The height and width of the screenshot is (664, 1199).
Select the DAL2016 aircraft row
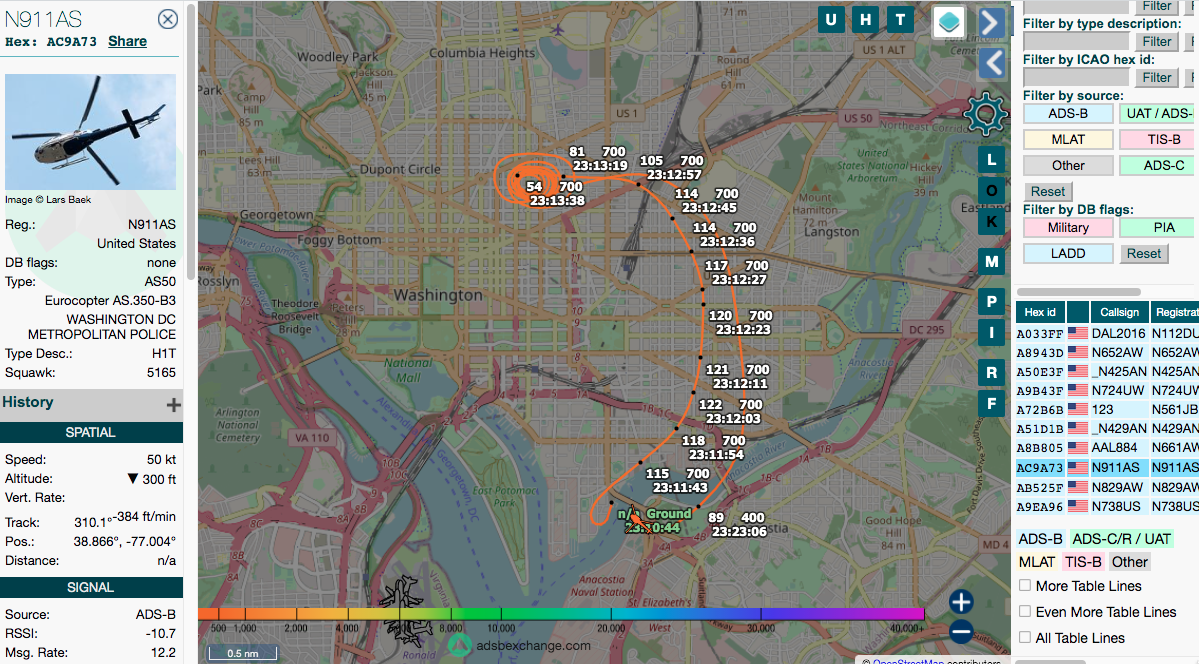click(1107, 334)
